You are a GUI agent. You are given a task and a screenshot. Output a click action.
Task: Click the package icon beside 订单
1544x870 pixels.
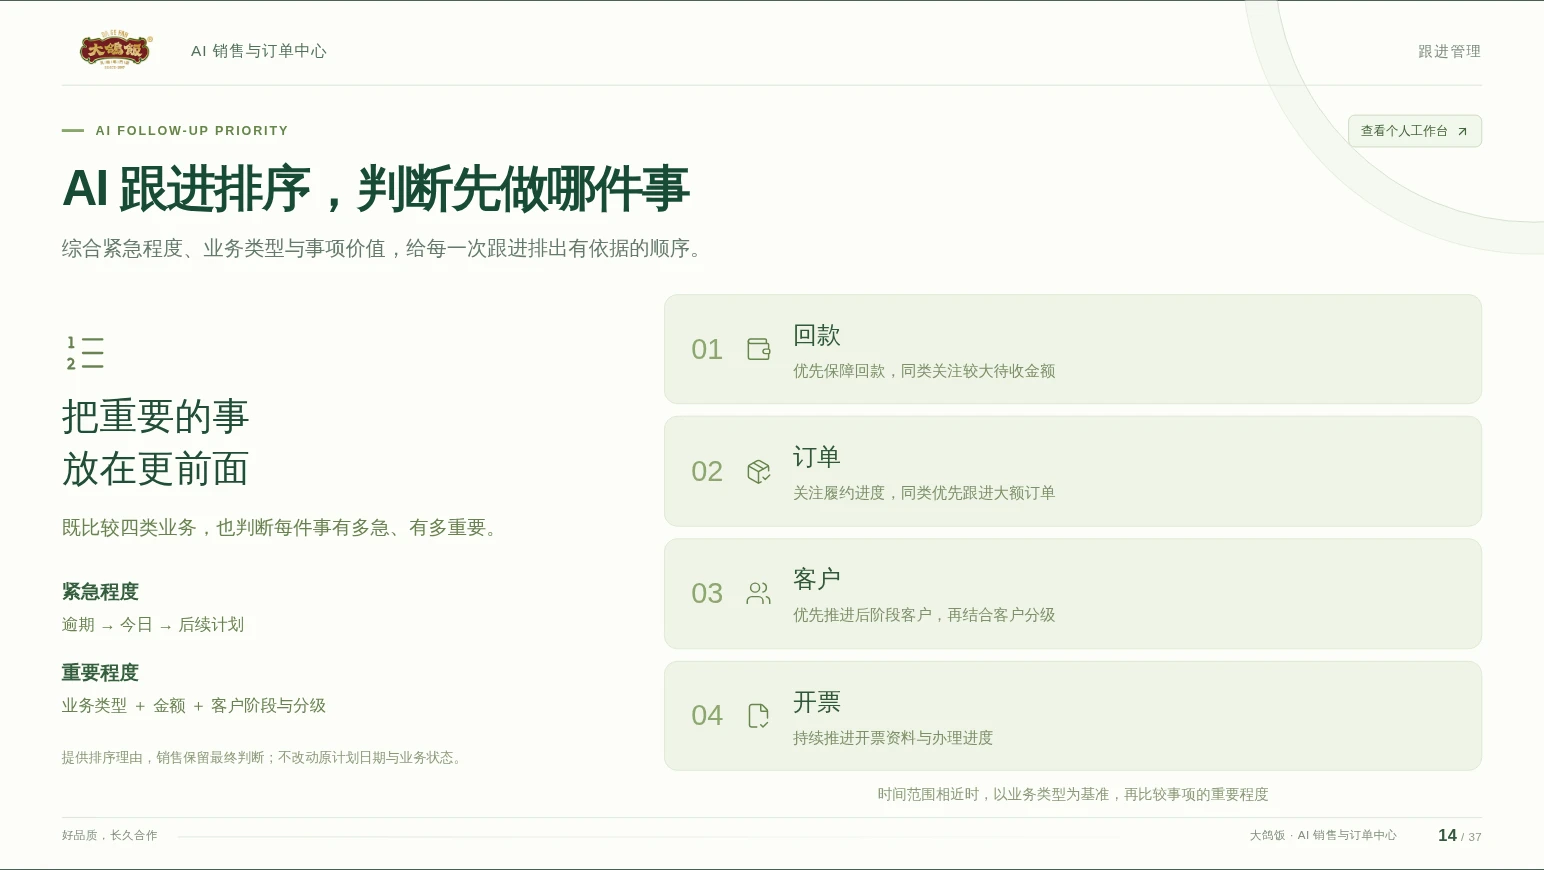[759, 471]
